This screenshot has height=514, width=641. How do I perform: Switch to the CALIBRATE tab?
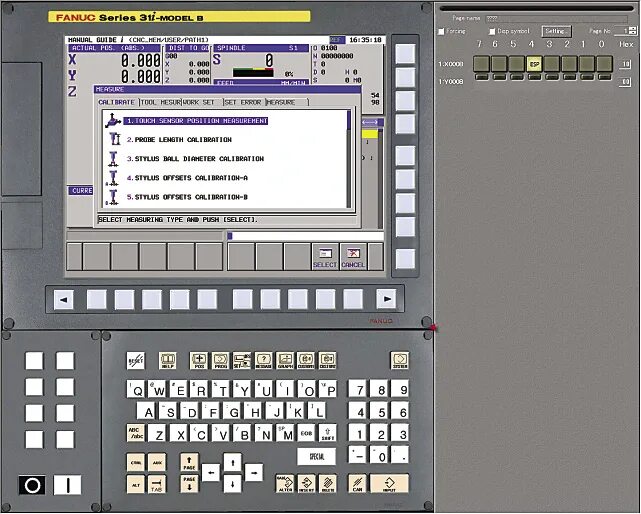[x=117, y=102]
